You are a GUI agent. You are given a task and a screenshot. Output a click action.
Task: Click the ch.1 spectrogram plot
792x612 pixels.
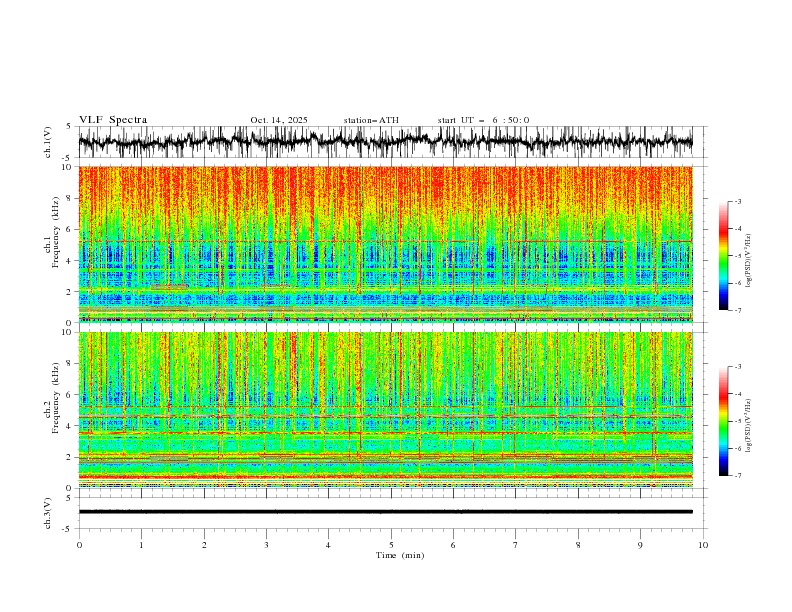tap(385, 244)
